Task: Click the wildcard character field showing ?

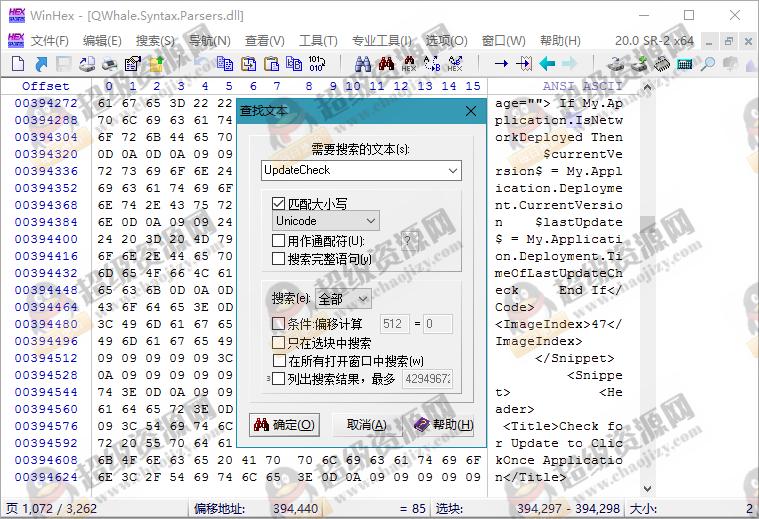Action: (409, 241)
